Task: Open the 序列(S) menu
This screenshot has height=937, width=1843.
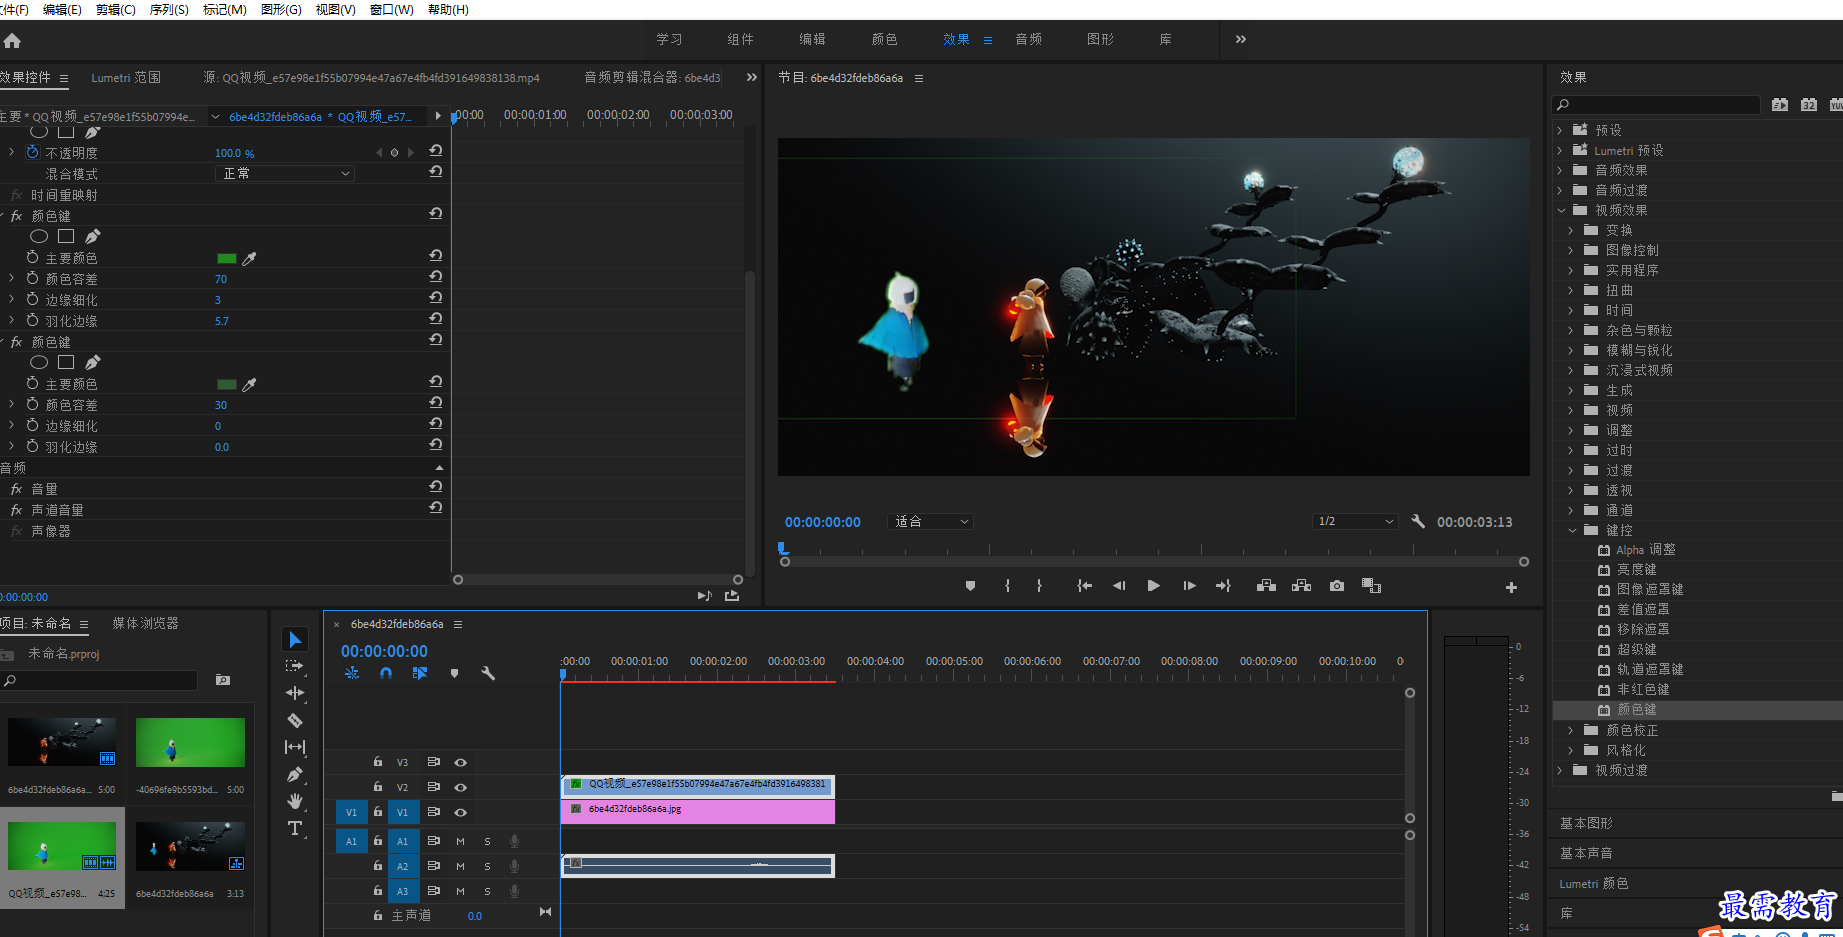Action: [x=169, y=9]
